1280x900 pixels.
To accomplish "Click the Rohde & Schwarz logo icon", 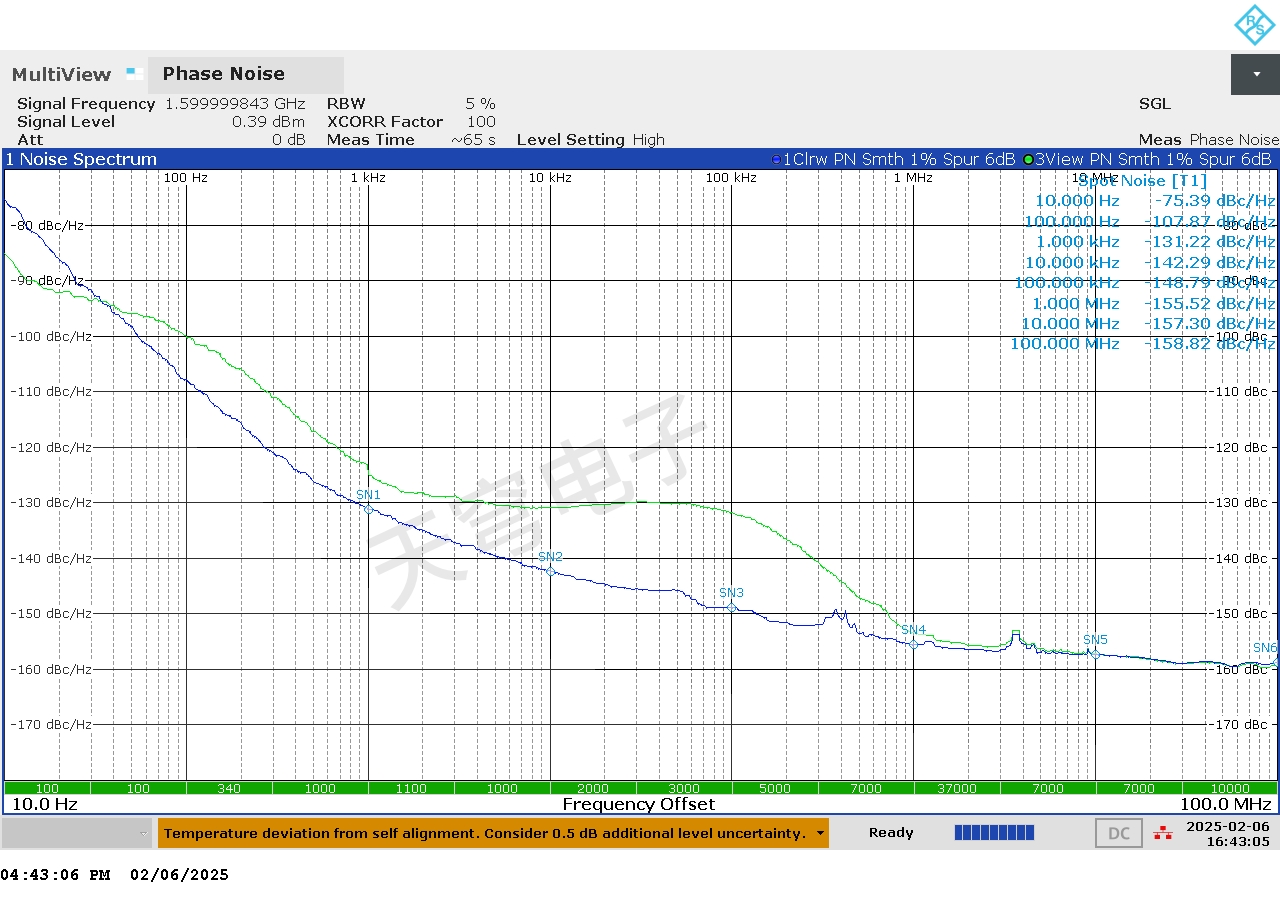I will tap(1254, 25).
